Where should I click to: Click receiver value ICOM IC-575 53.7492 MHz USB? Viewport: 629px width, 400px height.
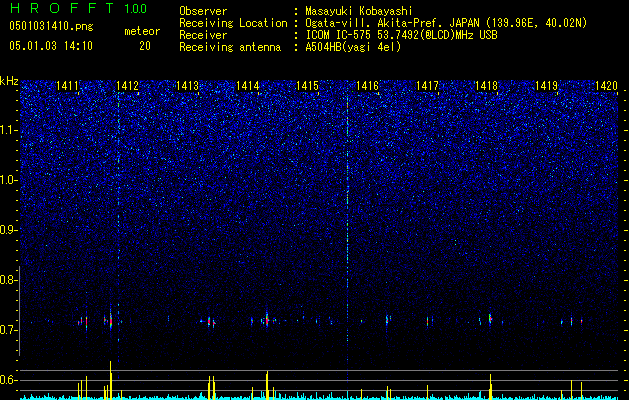pos(401,35)
